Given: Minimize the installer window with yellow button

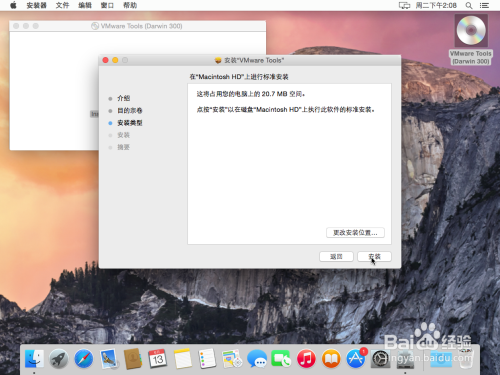Looking at the screenshot, I should pyautogui.click(x=115, y=60).
